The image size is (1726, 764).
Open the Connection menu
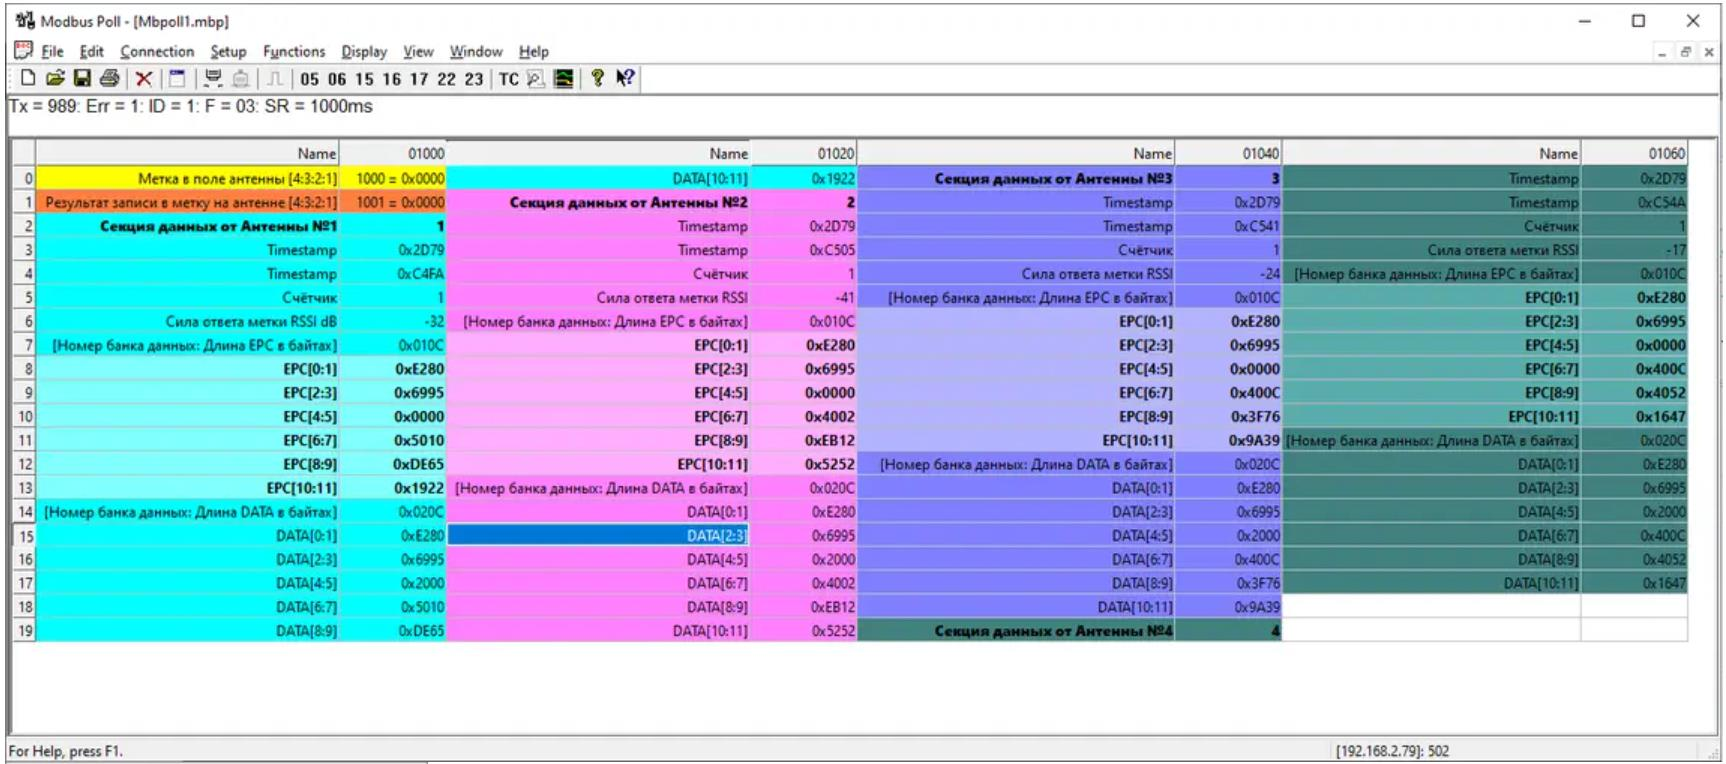(x=157, y=52)
